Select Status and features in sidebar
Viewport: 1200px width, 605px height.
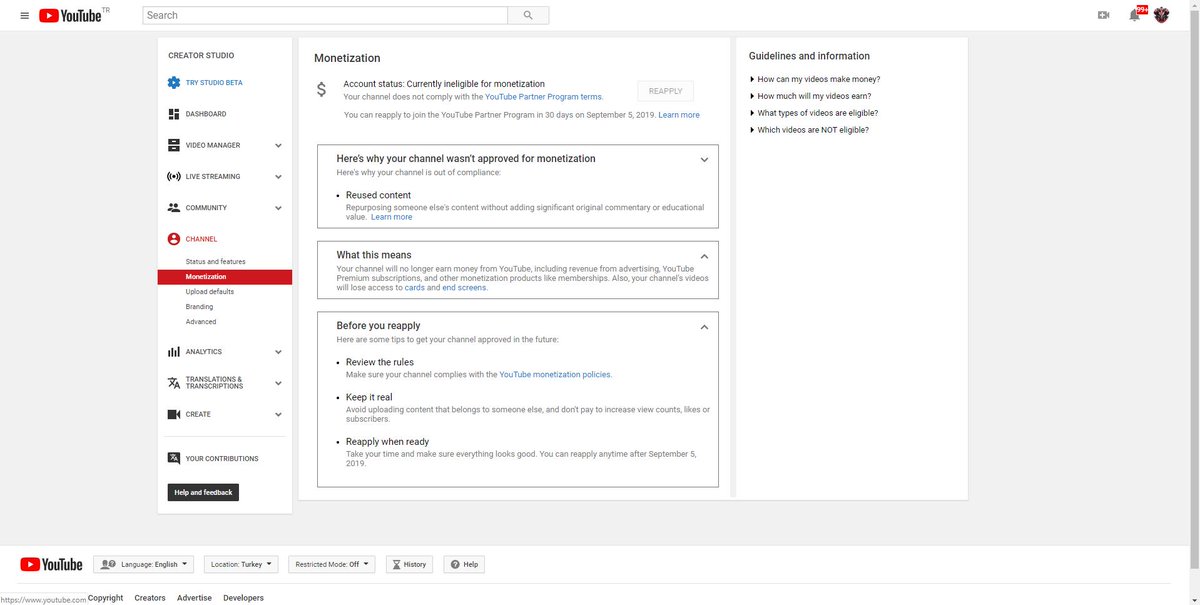pos(215,262)
